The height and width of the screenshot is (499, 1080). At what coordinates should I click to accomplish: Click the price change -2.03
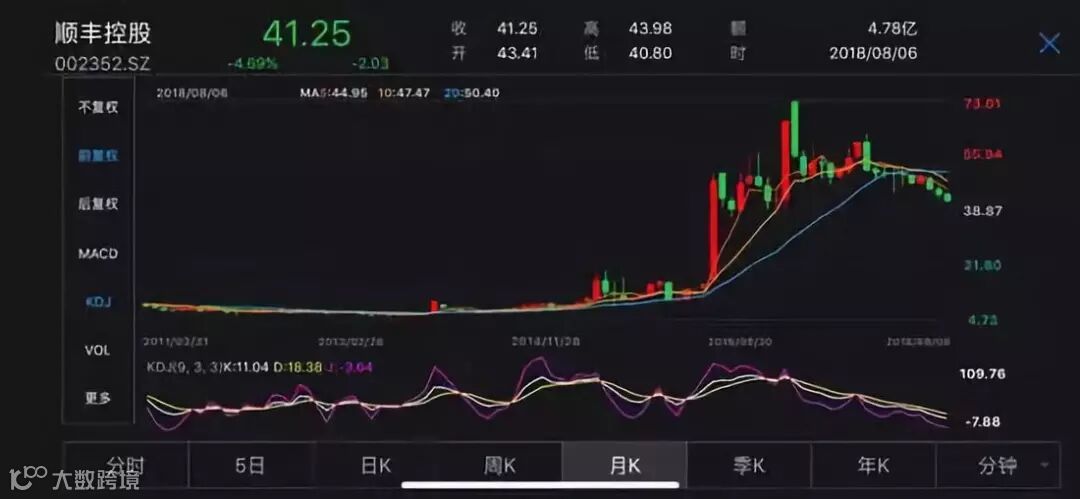coord(370,64)
